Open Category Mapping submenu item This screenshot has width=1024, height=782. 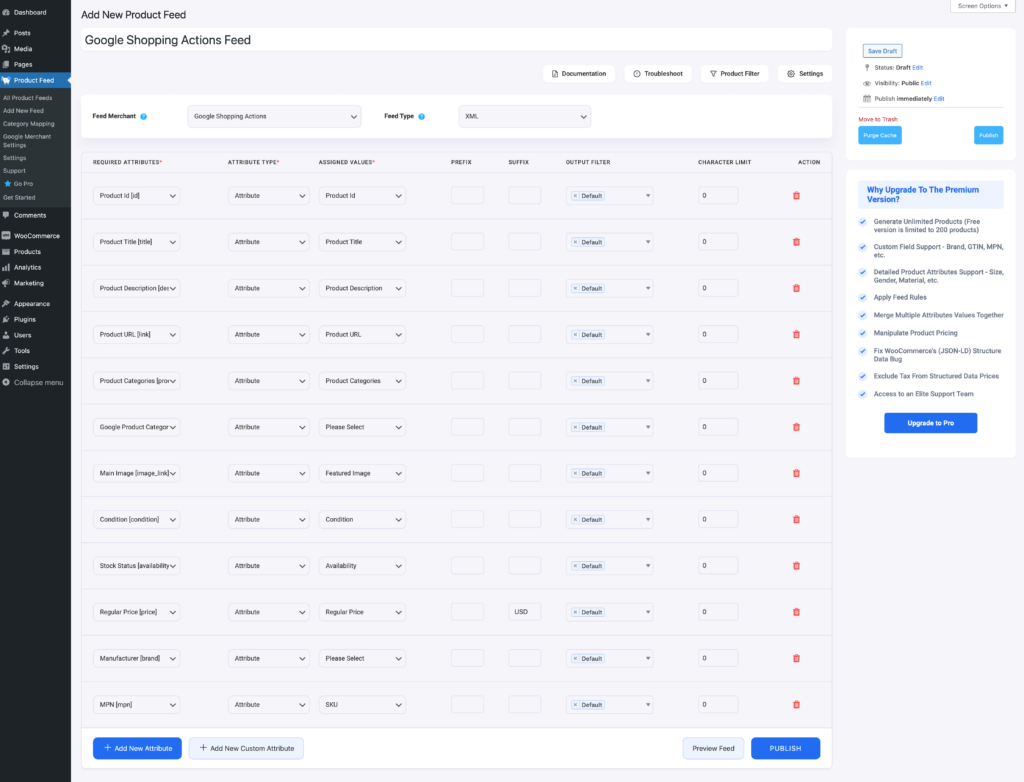(x=29, y=123)
